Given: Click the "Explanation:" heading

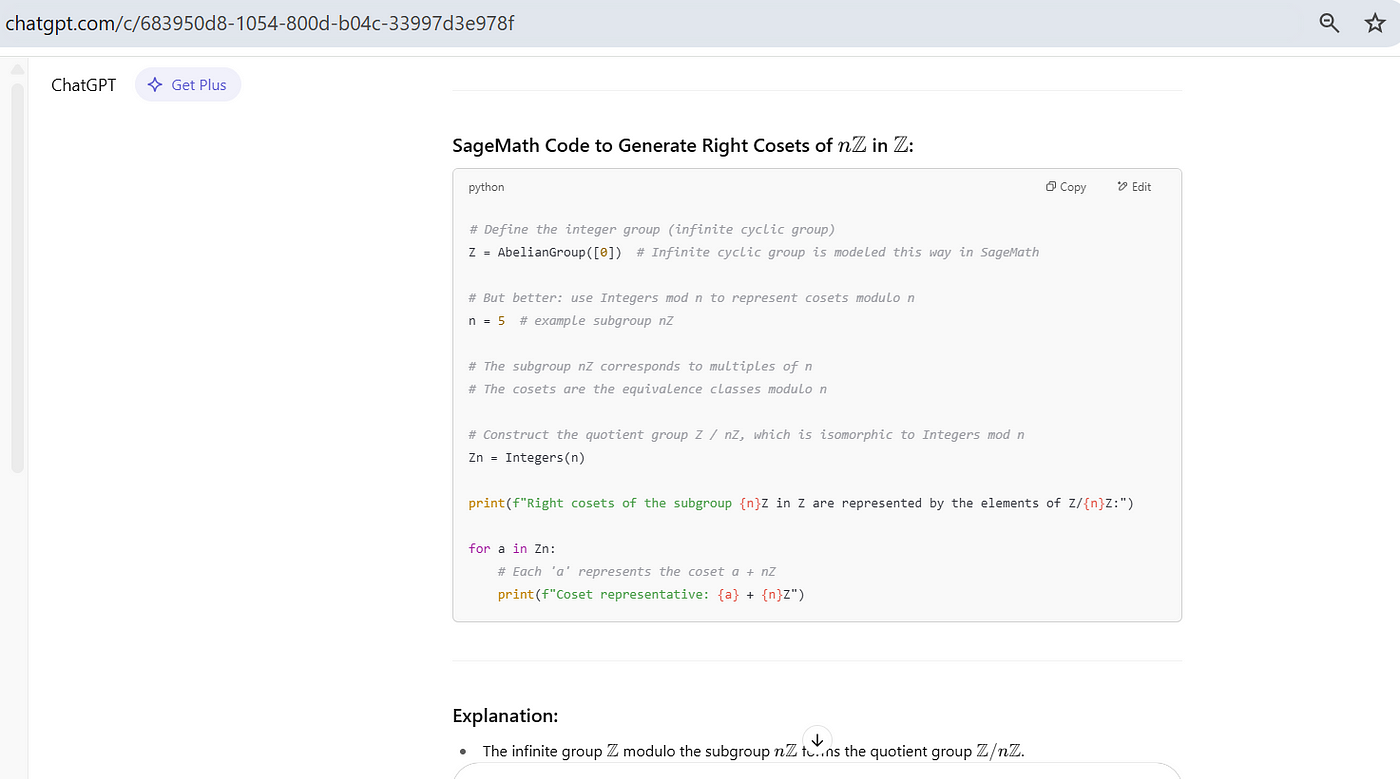Looking at the screenshot, I should click(x=505, y=716).
